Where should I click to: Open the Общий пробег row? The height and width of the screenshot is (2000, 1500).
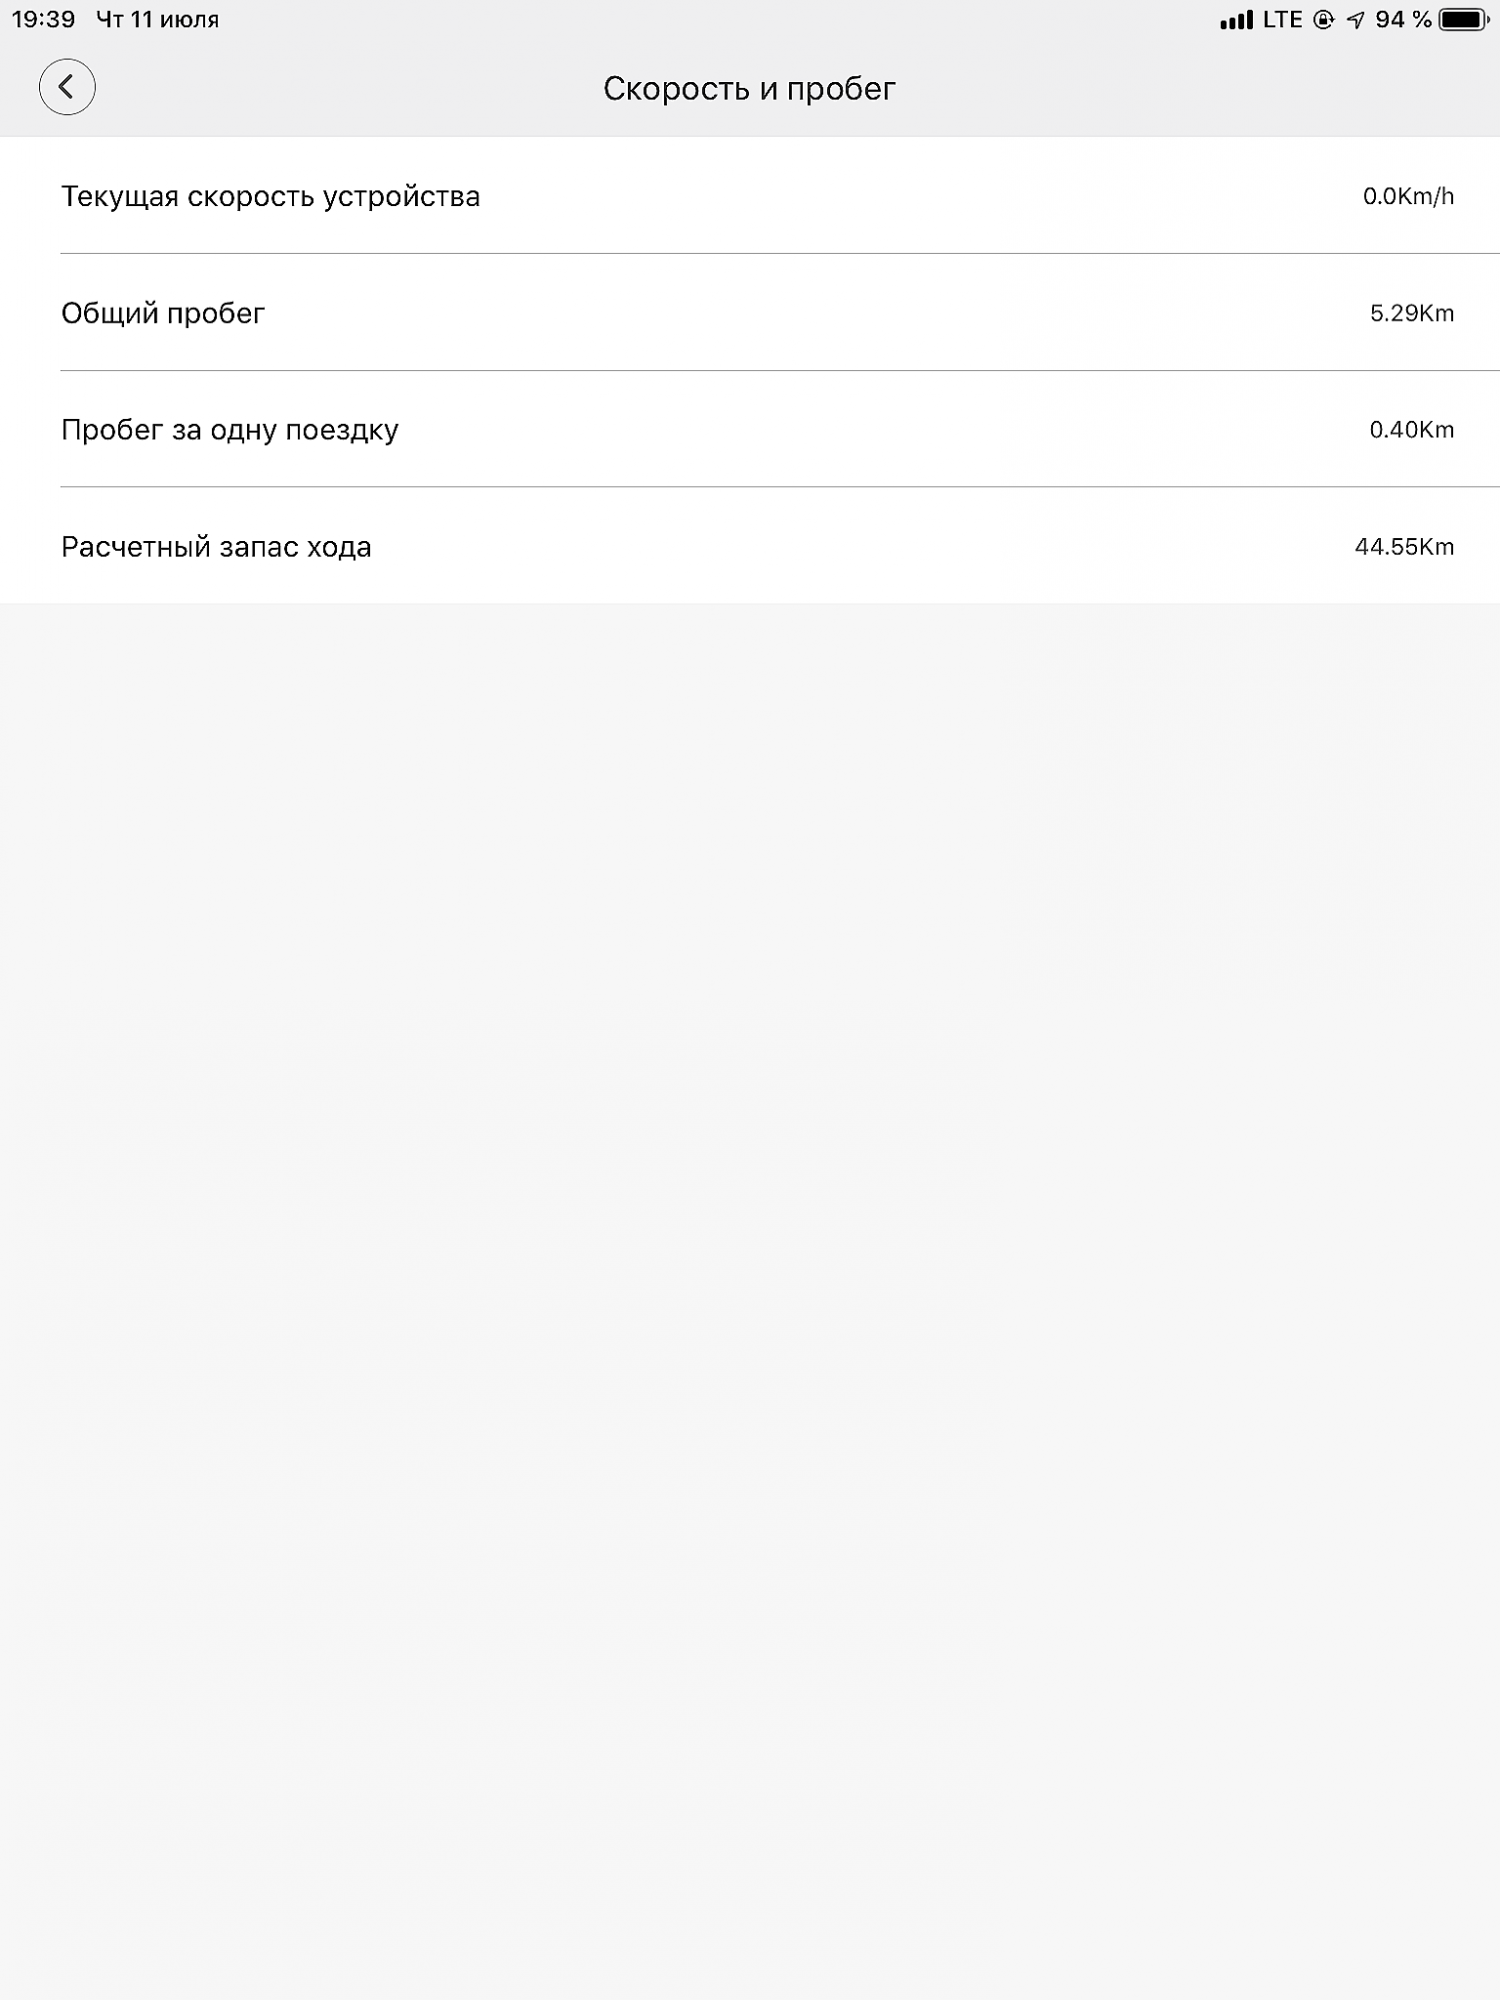(750, 312)
